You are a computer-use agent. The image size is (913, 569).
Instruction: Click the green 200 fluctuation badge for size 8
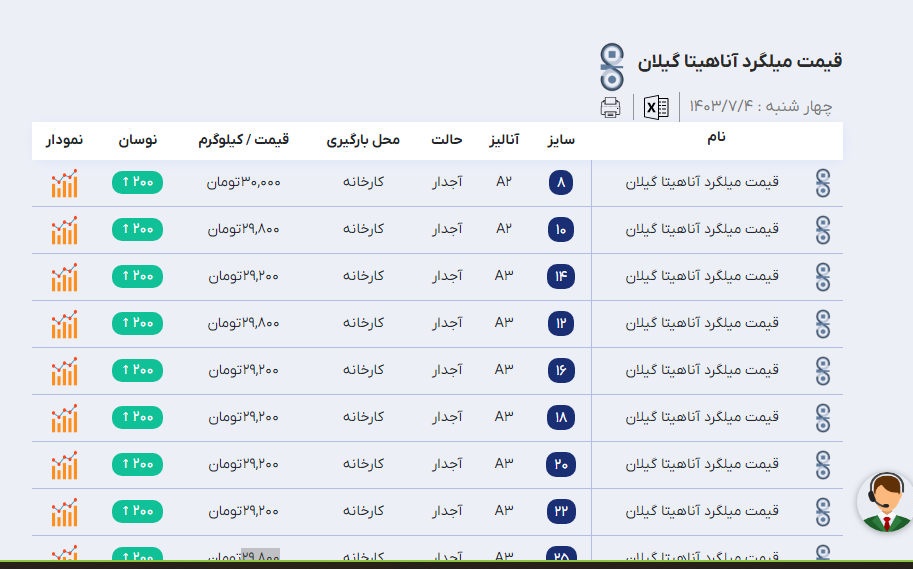coord(137,182)
